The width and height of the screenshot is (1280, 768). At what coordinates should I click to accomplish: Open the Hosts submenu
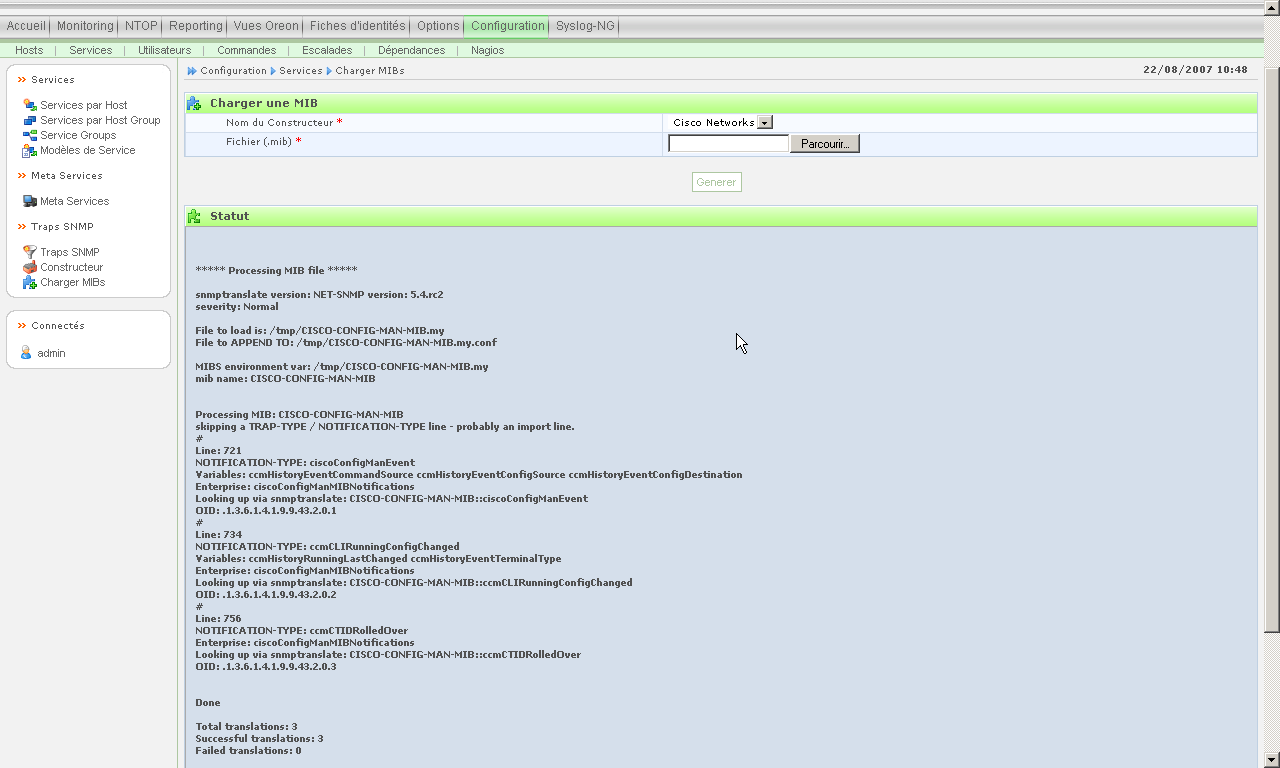pyautogui.click(x=29, y=50)
